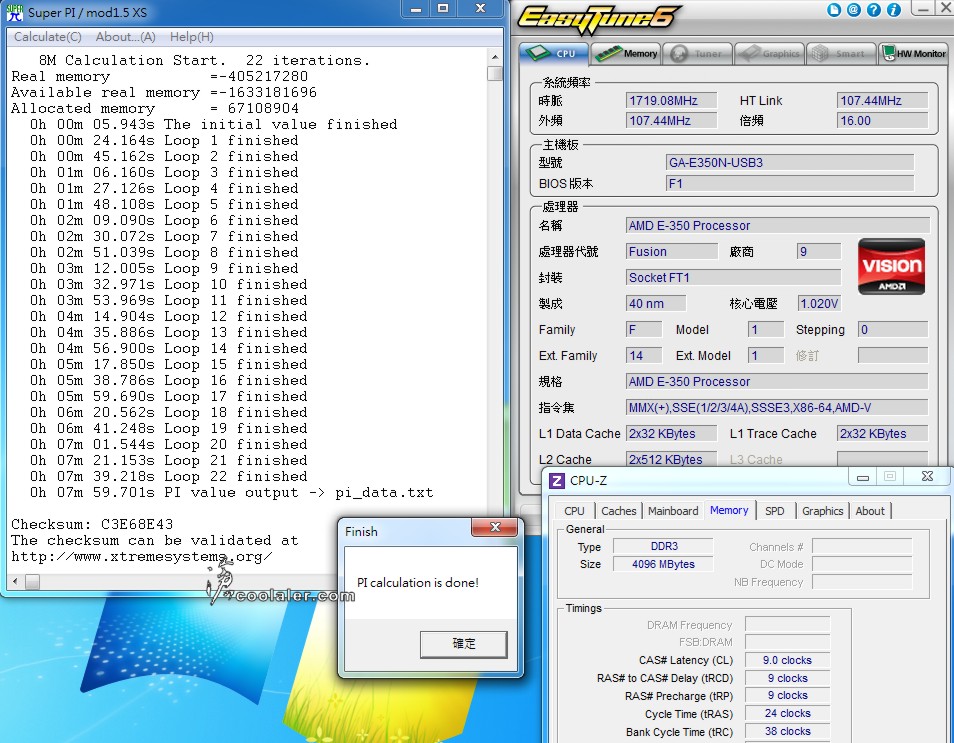Switch to EasyTune6 CPU tab
This screenshot has width=954, height=743.
pyautogui.click(x=554, y=54)
